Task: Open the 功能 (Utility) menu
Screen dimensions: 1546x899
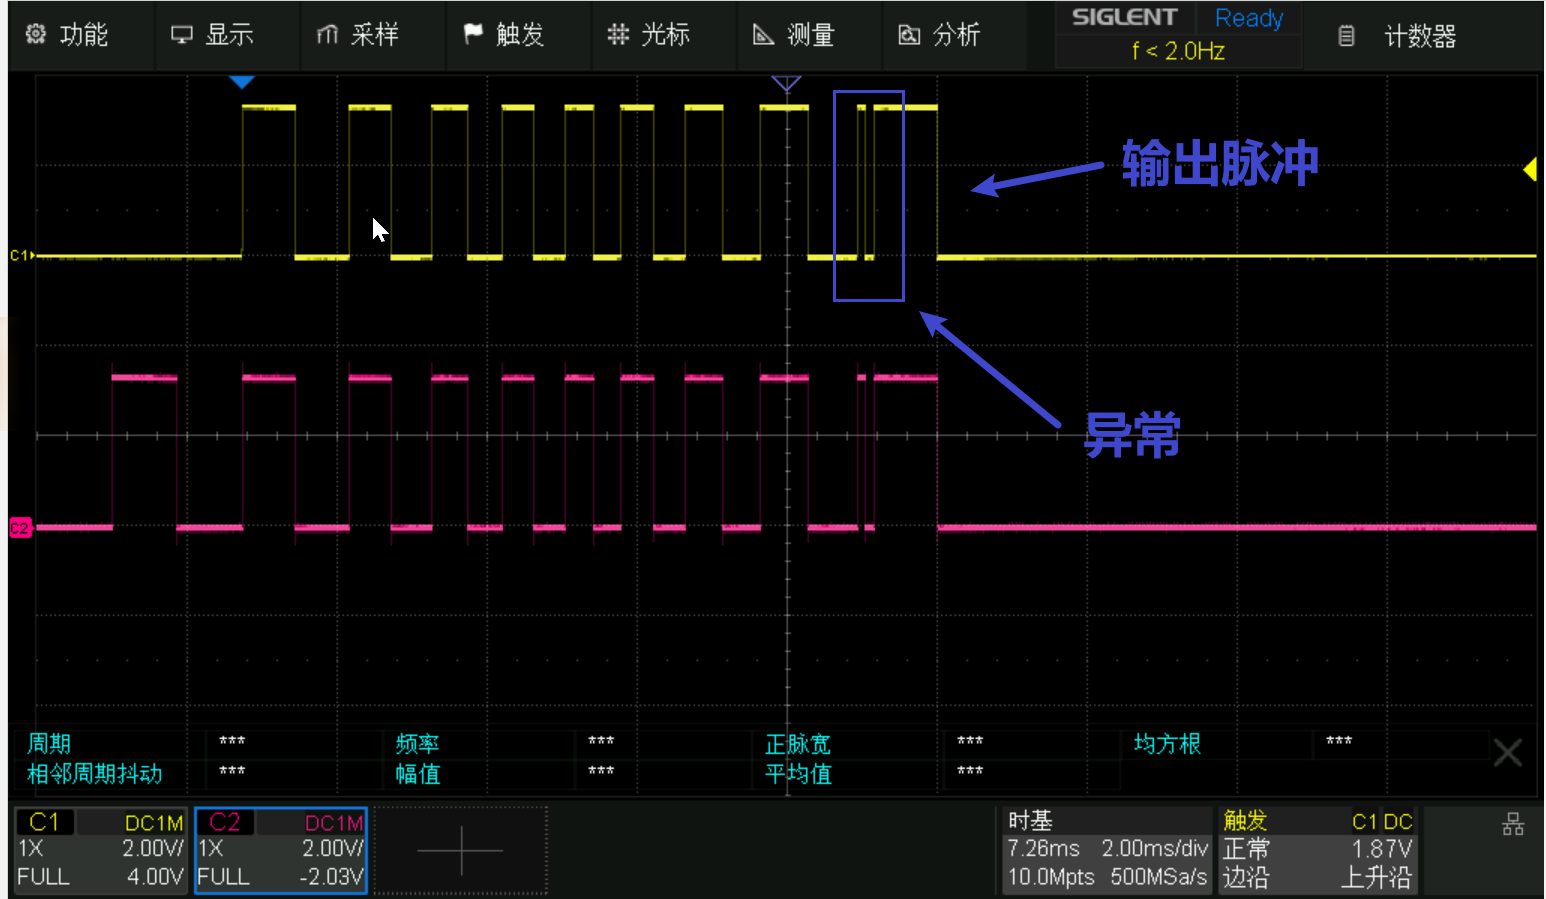Action: pyautogui.click(x=82, y=35)
